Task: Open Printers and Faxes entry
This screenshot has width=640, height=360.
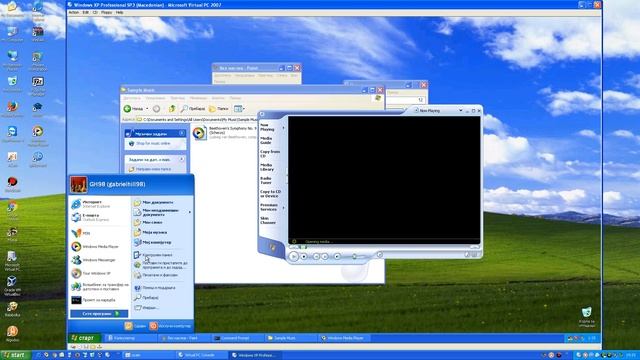Action: pyautogui.click(x=162, y=275)
